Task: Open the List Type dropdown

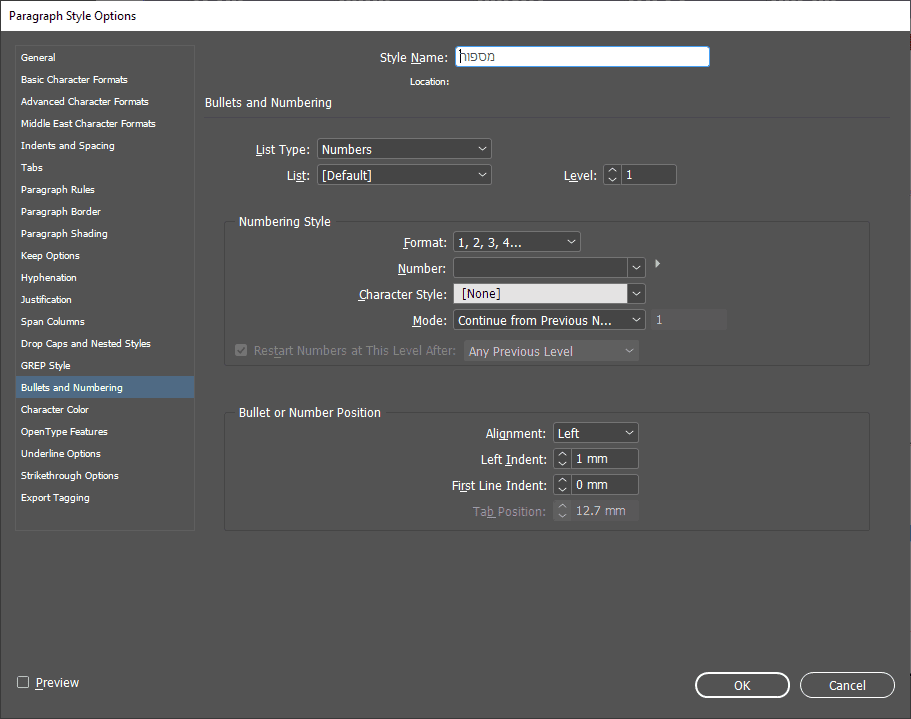Action: [x=404, y=149]
